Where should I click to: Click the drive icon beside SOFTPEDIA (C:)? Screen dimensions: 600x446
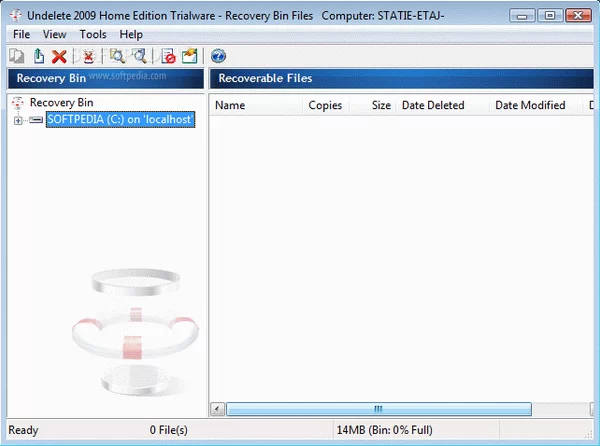point(36,120)
